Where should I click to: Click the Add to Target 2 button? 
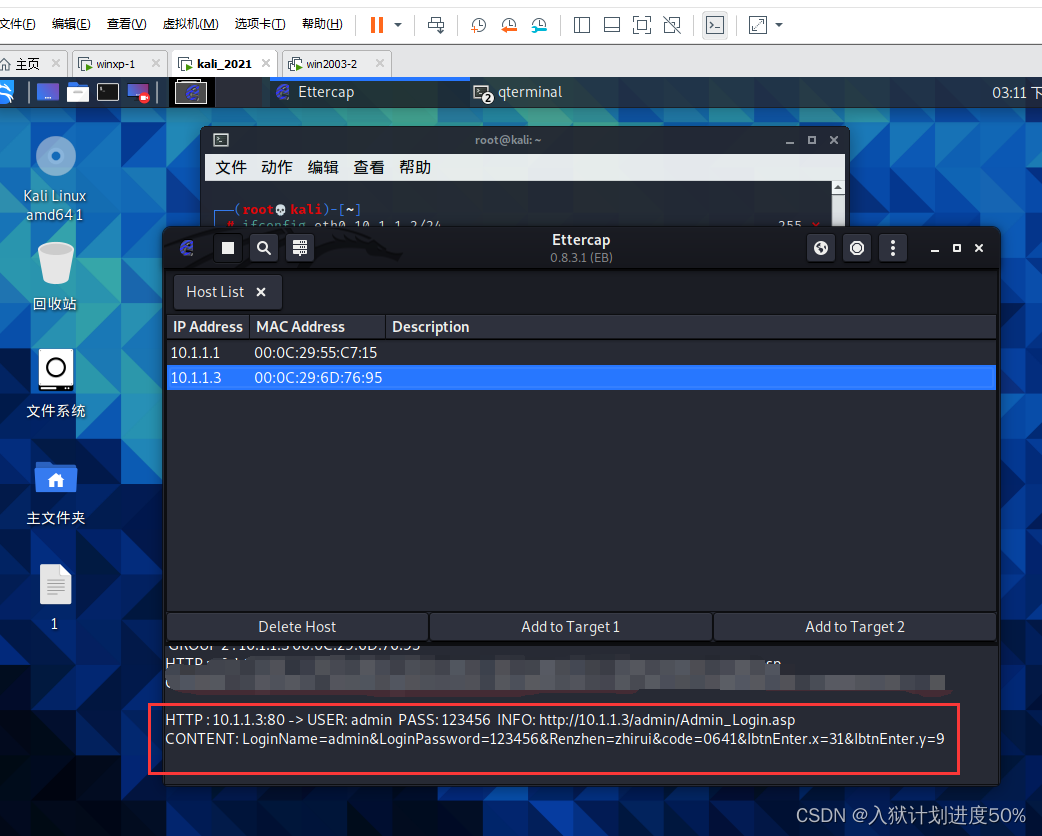click(855, 627)
